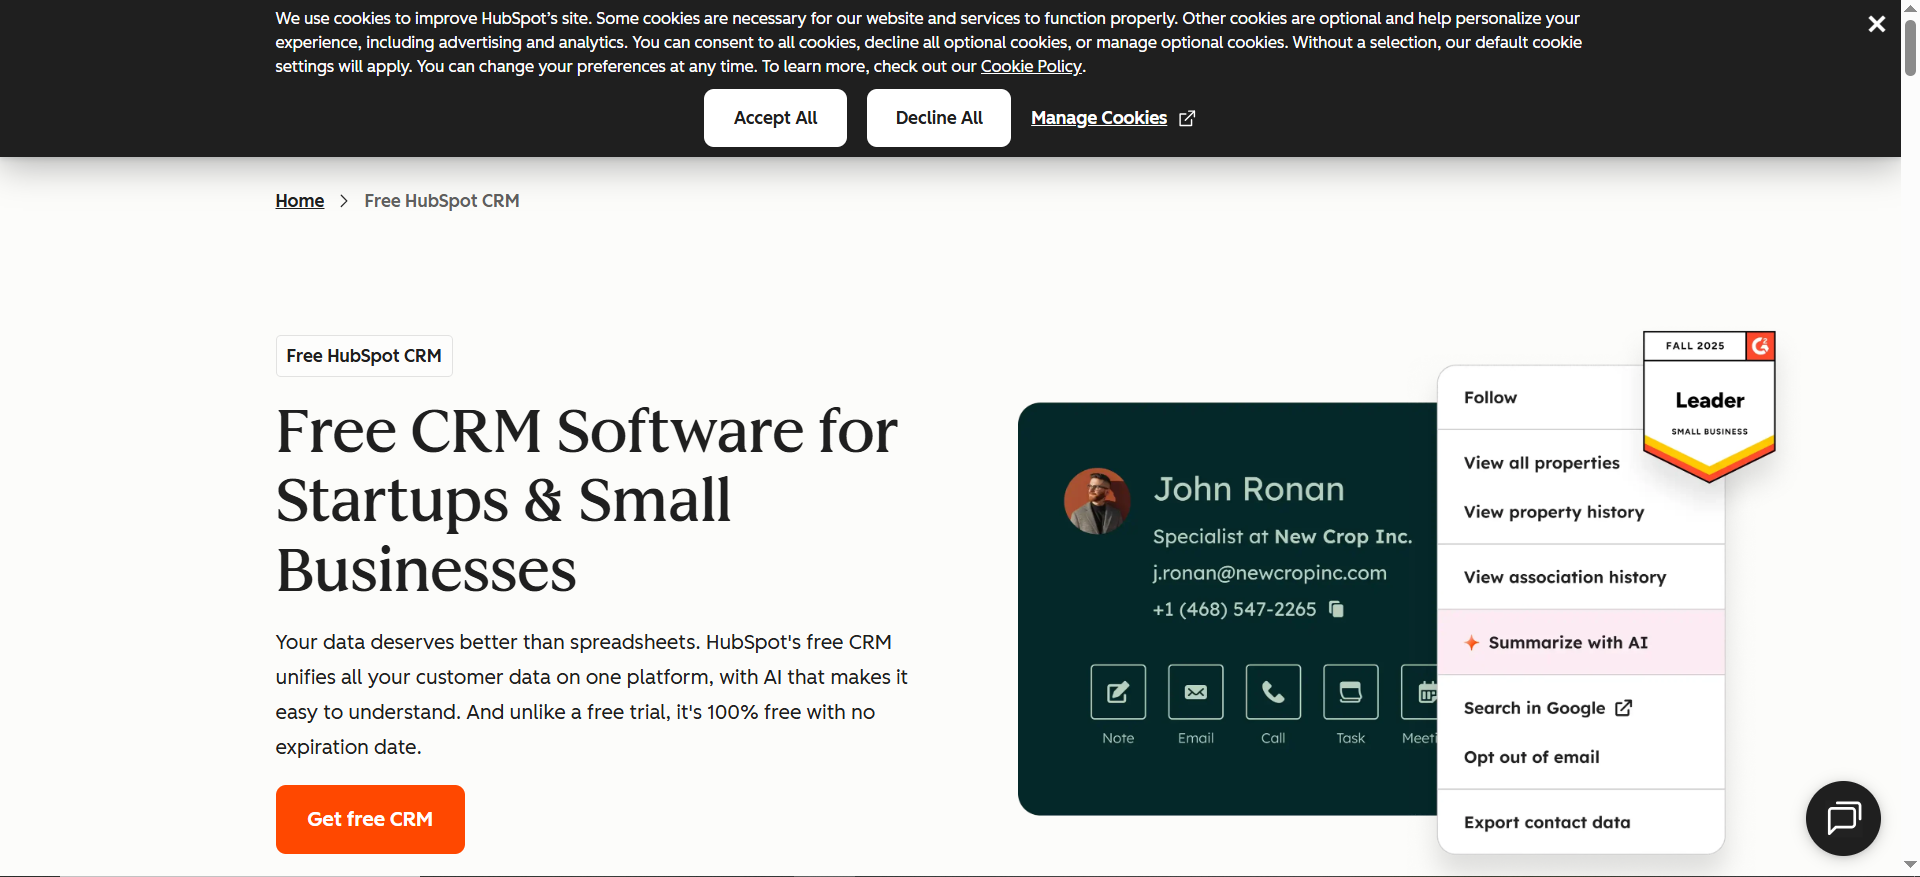Click the Accept All cookies button
This screenshot has width=1920, height=877.
[x=775, y=118]
